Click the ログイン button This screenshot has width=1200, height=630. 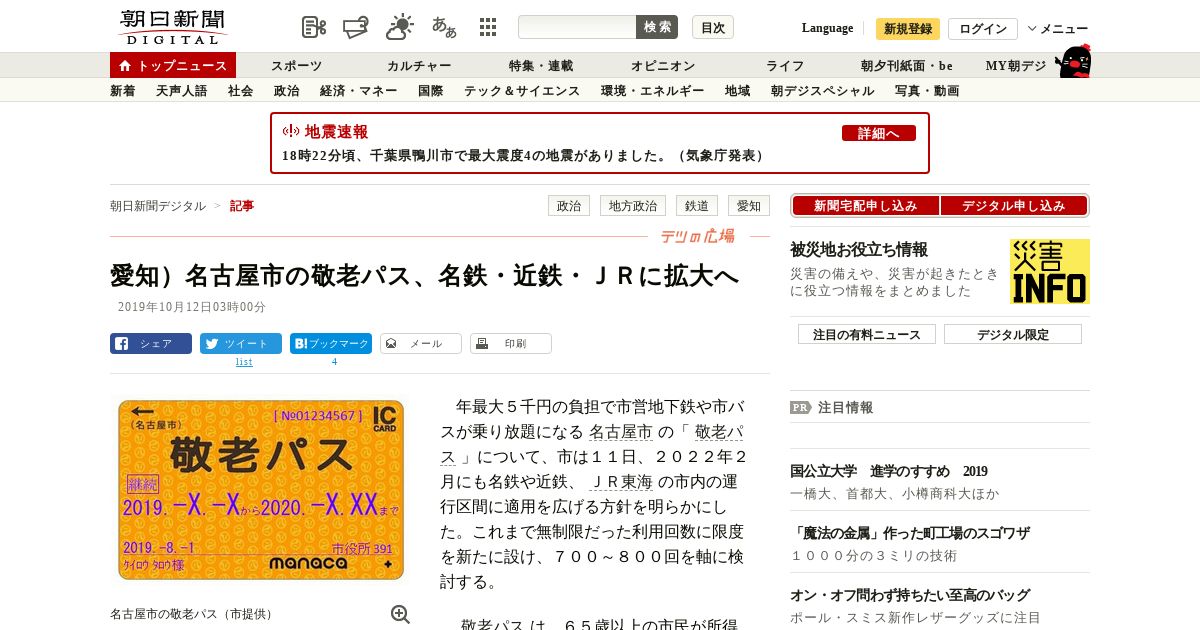tap(983, 29)
